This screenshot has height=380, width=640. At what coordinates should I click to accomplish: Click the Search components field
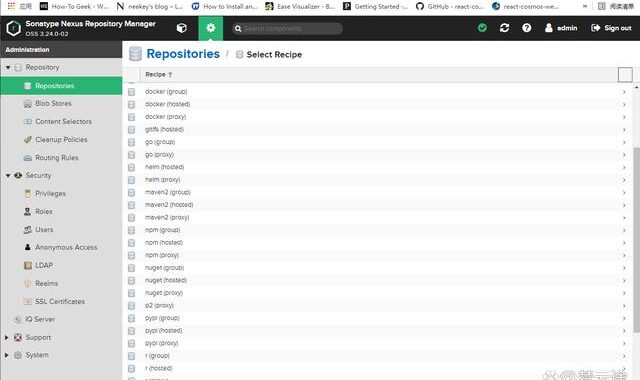click(287, 29)
